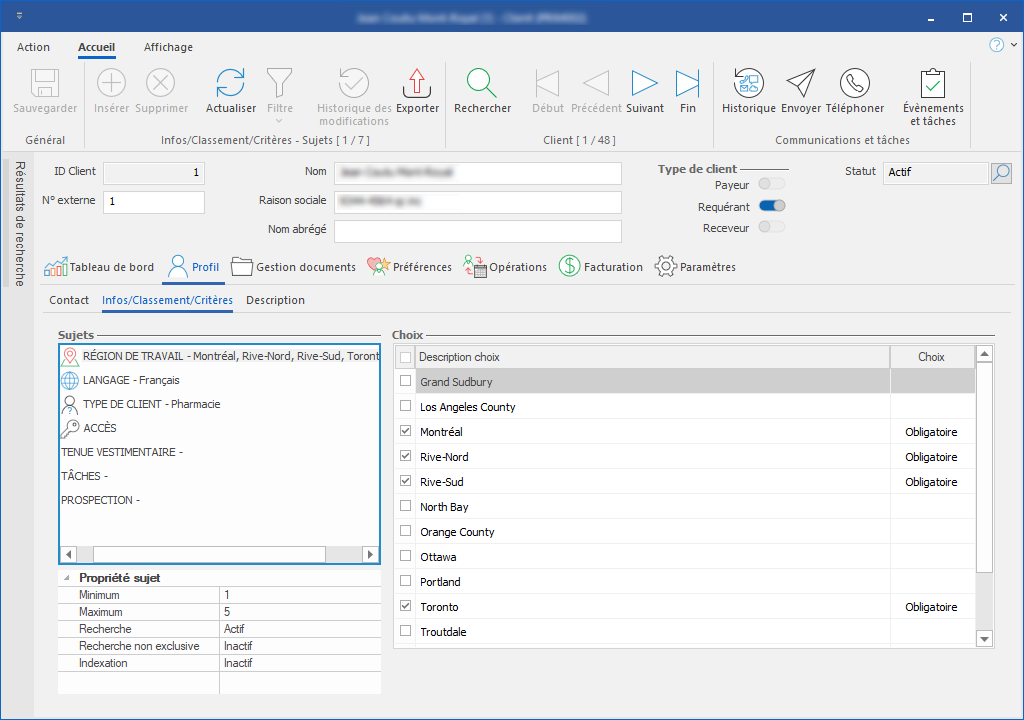Turn off the Requérant toggle

pos(772,206)
